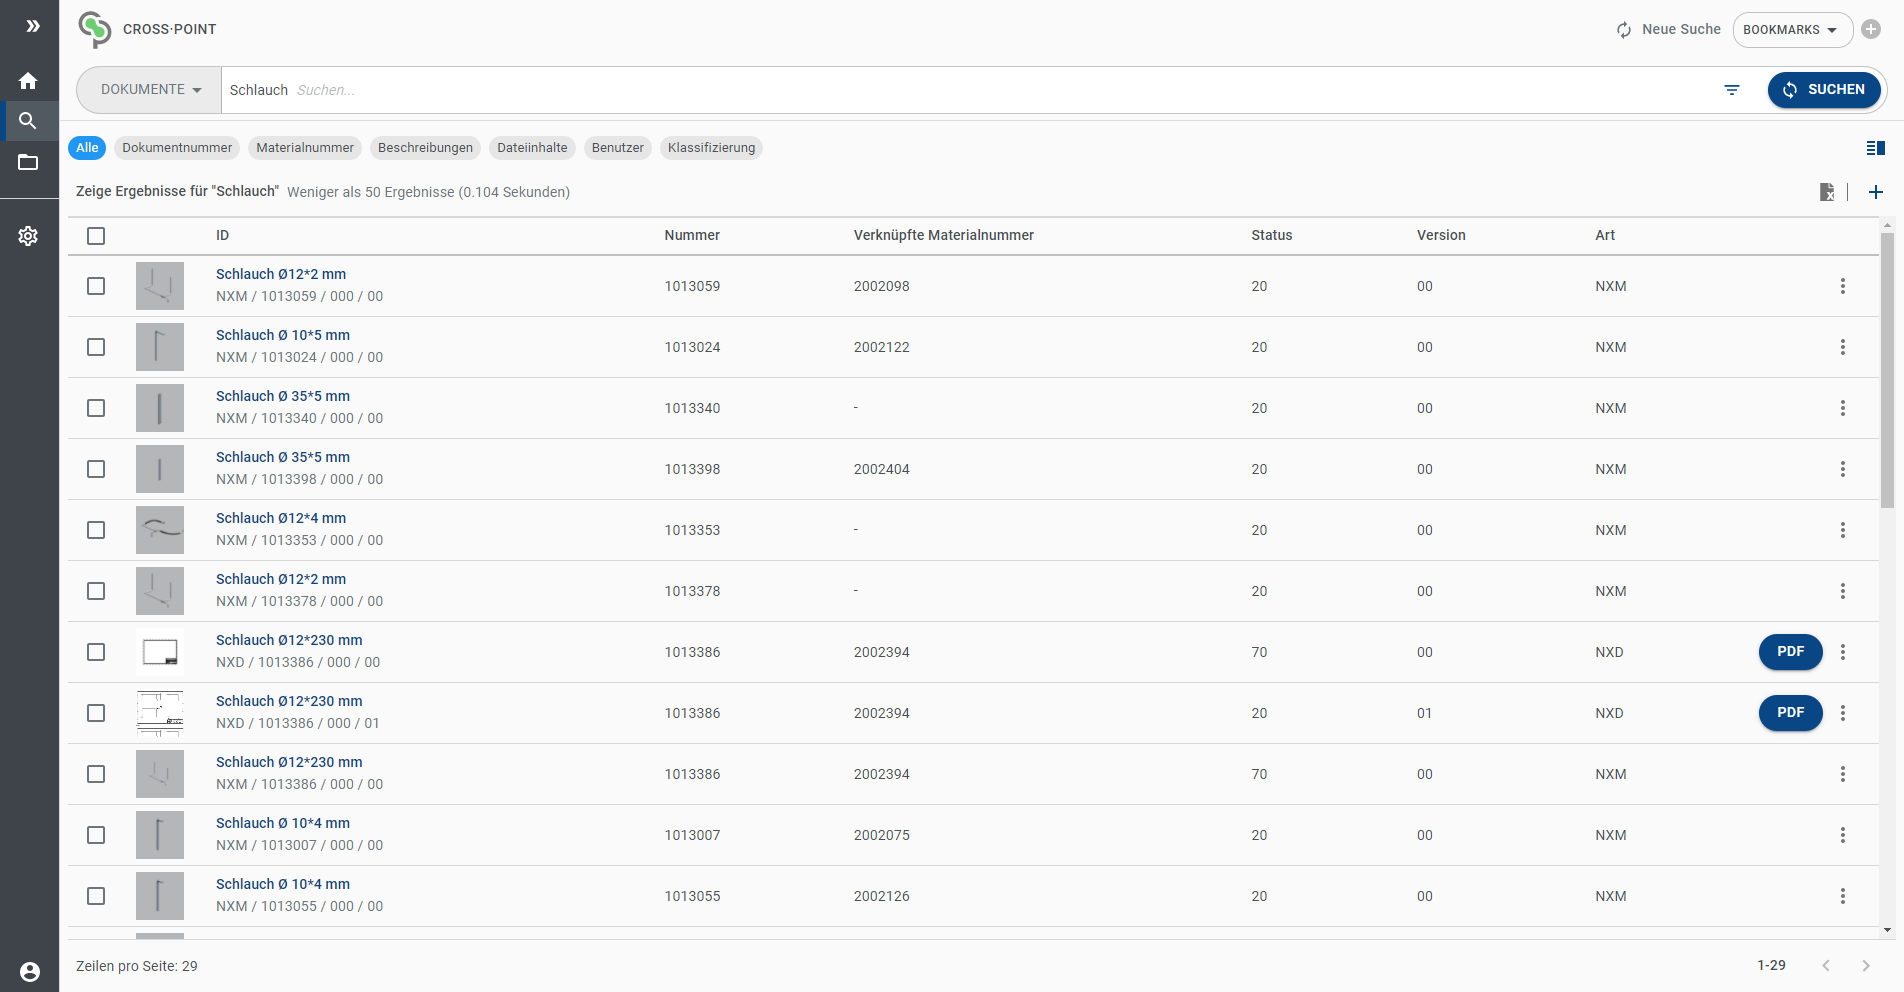
Task: Select all rows with header checkbox
Action: pos(96,236)
